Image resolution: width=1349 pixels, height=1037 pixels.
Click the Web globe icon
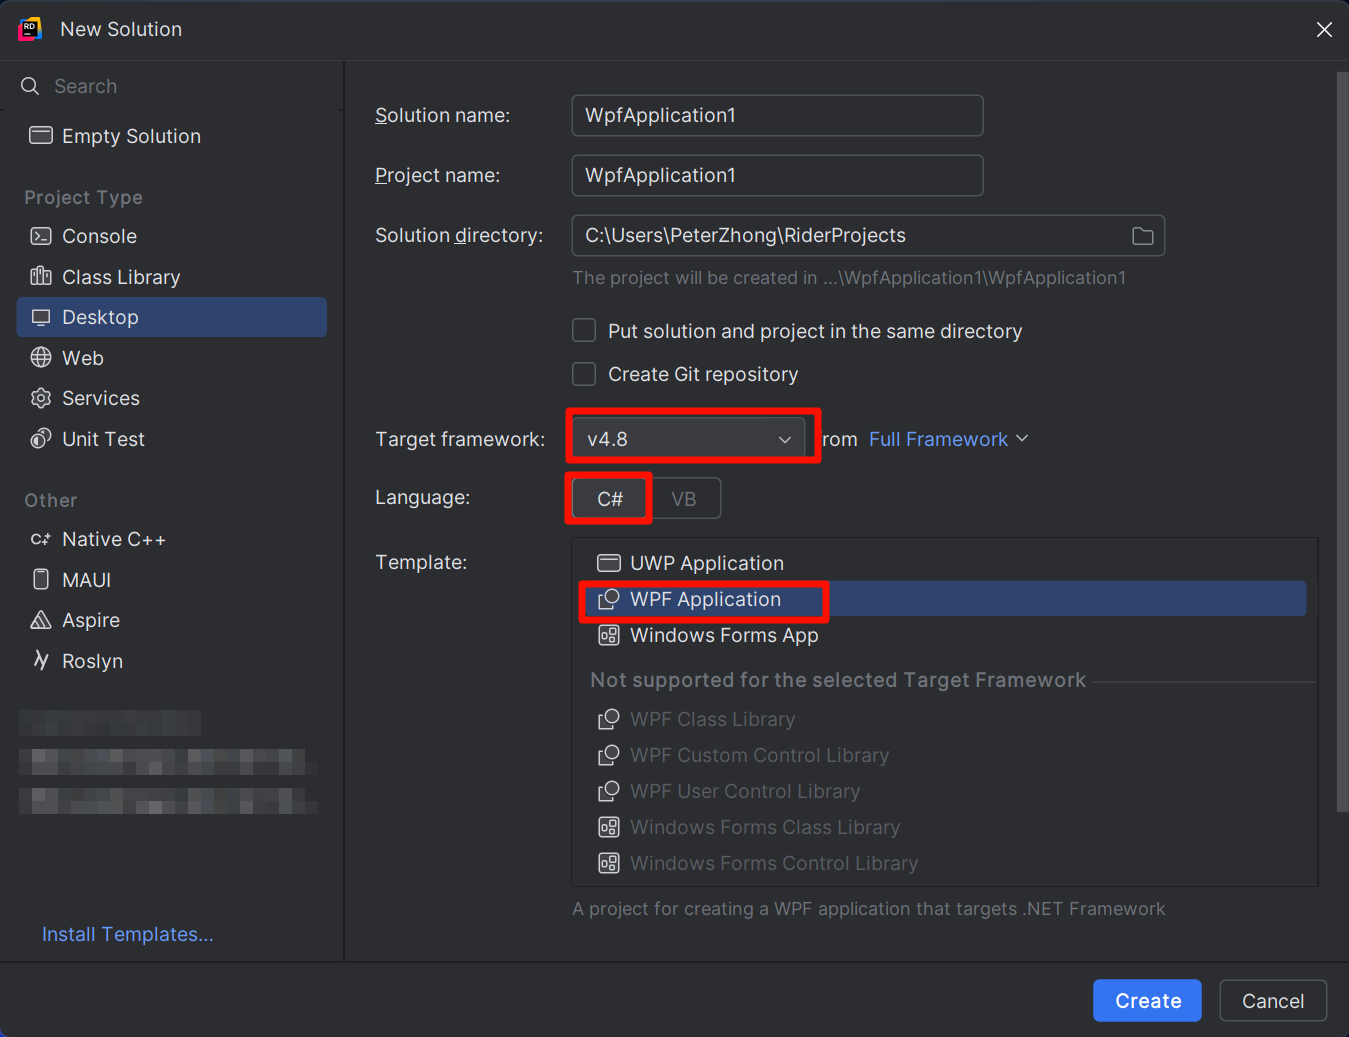(x=41, y=357)
